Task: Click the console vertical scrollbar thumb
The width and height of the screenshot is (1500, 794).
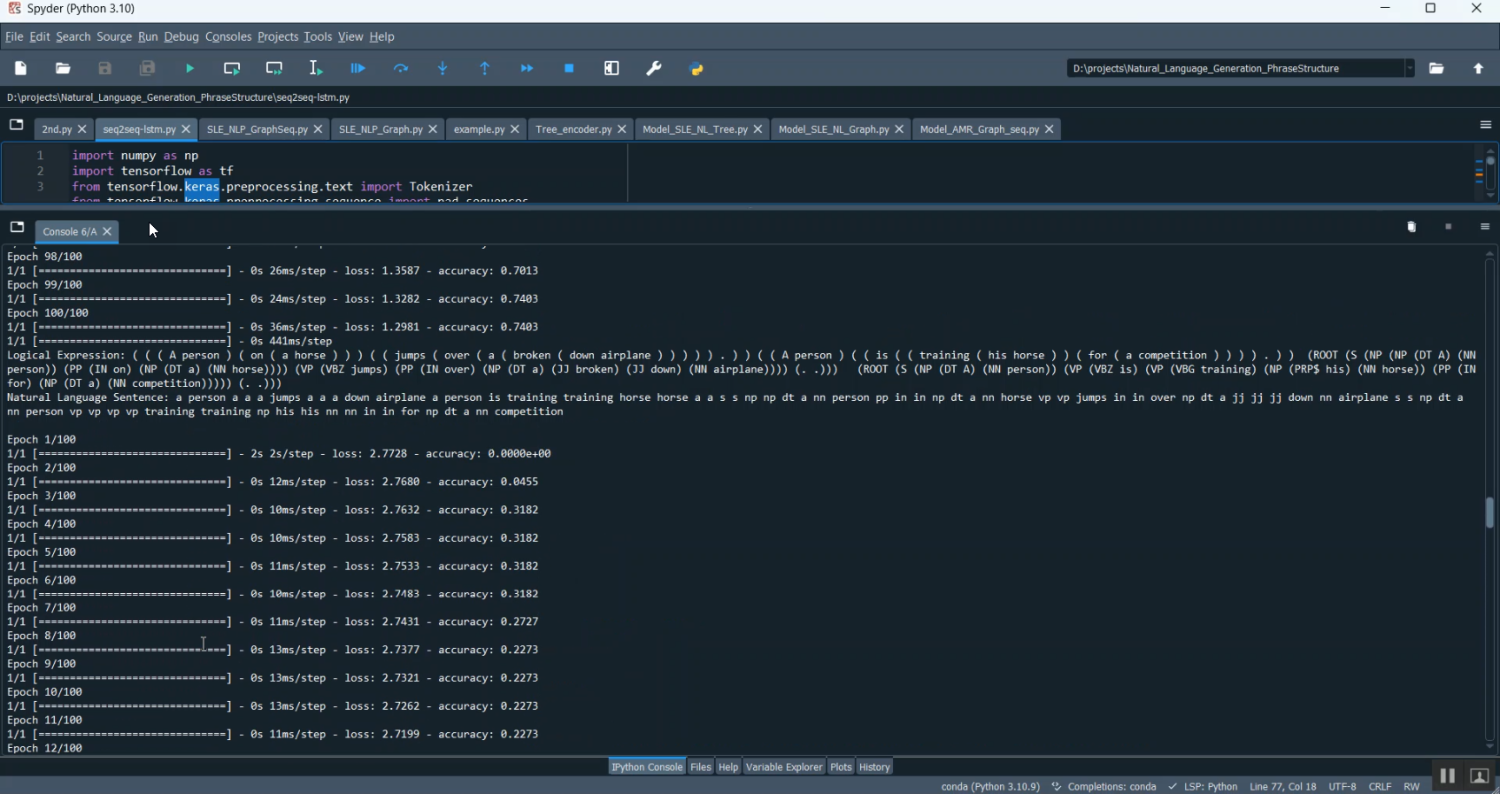Action: (x=1490, y=512)
